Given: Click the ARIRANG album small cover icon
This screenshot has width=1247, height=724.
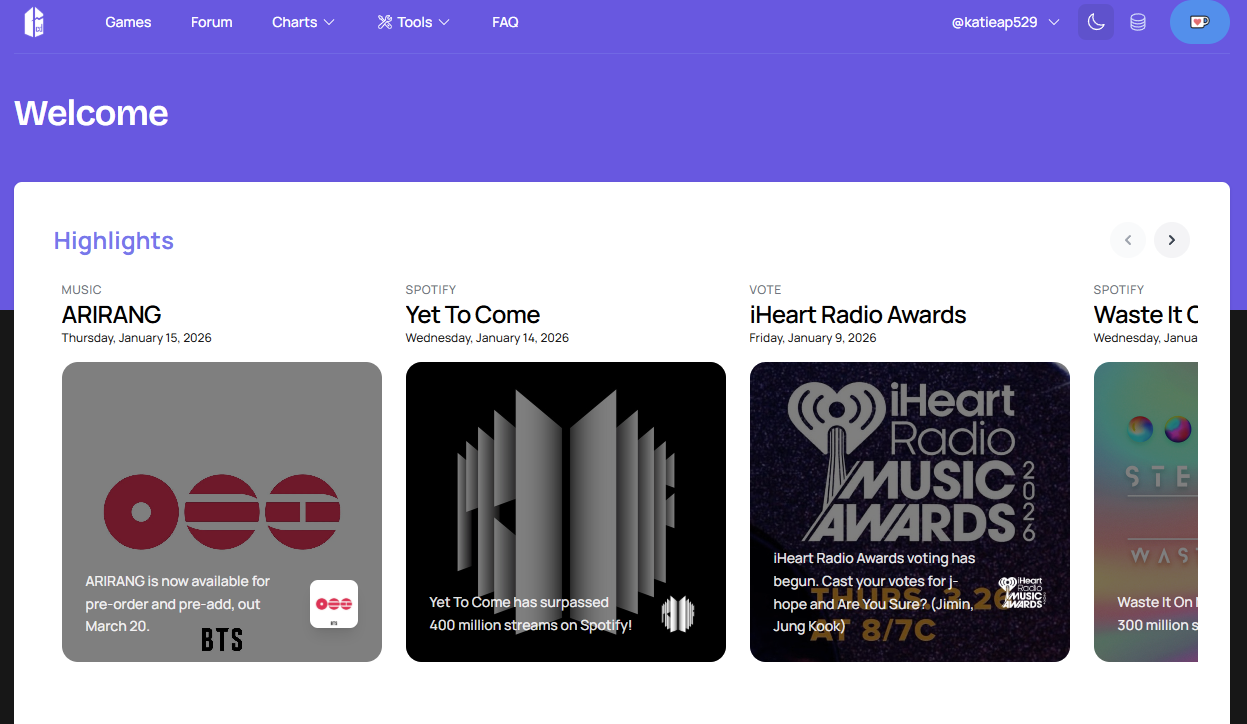Looking at the screenshot, I should click(334, 604).
